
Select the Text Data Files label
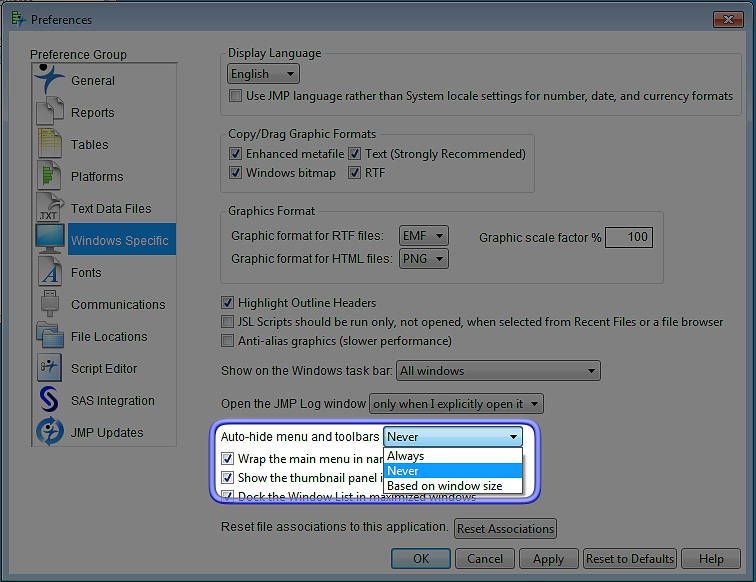coord(111,208)
